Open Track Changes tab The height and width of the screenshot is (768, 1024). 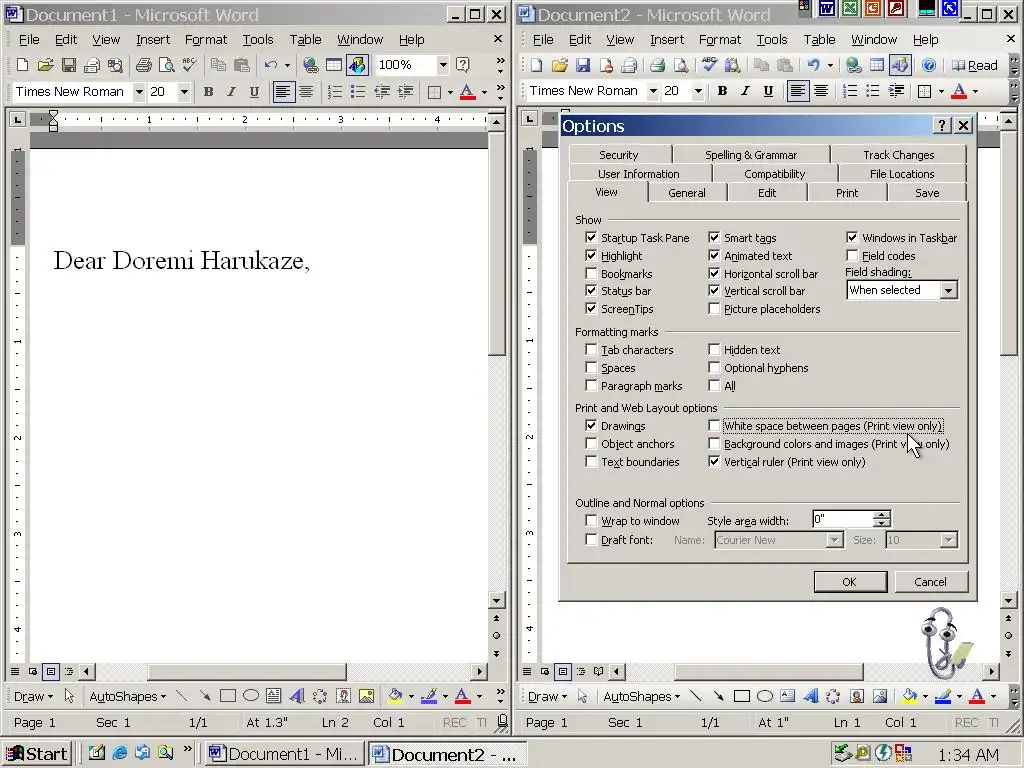[899, 155]
